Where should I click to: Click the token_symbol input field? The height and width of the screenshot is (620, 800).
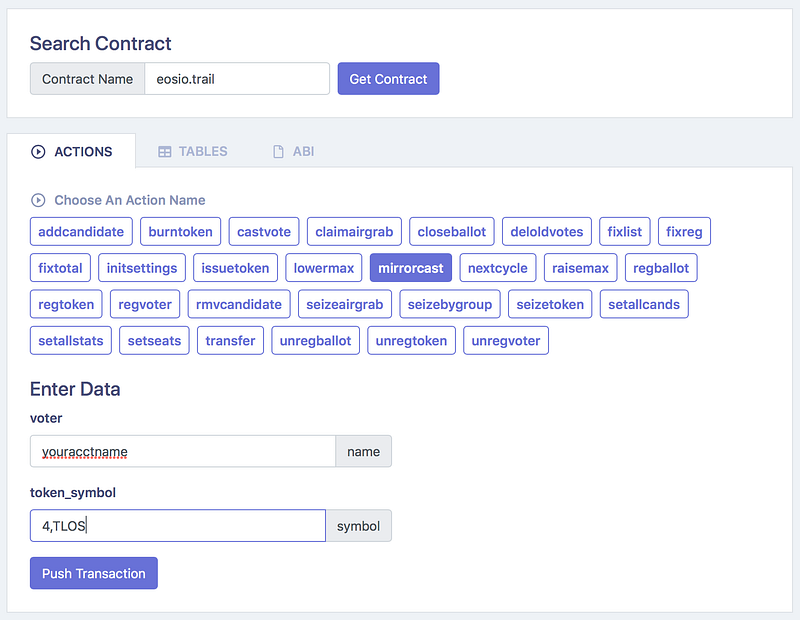click(178, 526)
